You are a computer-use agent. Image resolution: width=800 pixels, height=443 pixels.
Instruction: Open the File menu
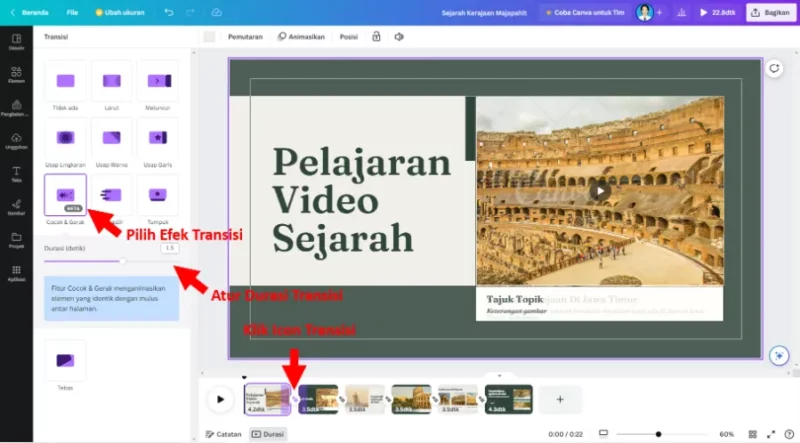click(72, 12)
